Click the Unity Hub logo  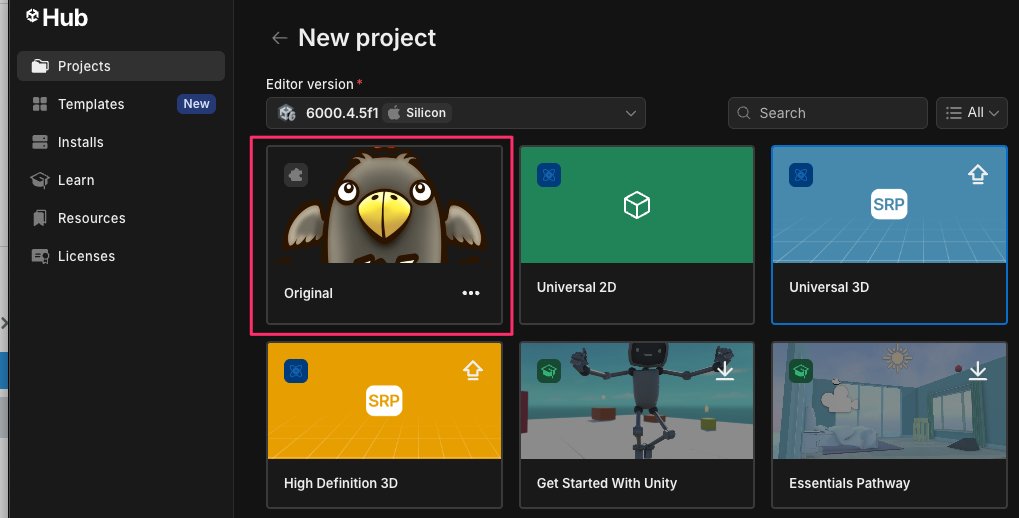57,18
